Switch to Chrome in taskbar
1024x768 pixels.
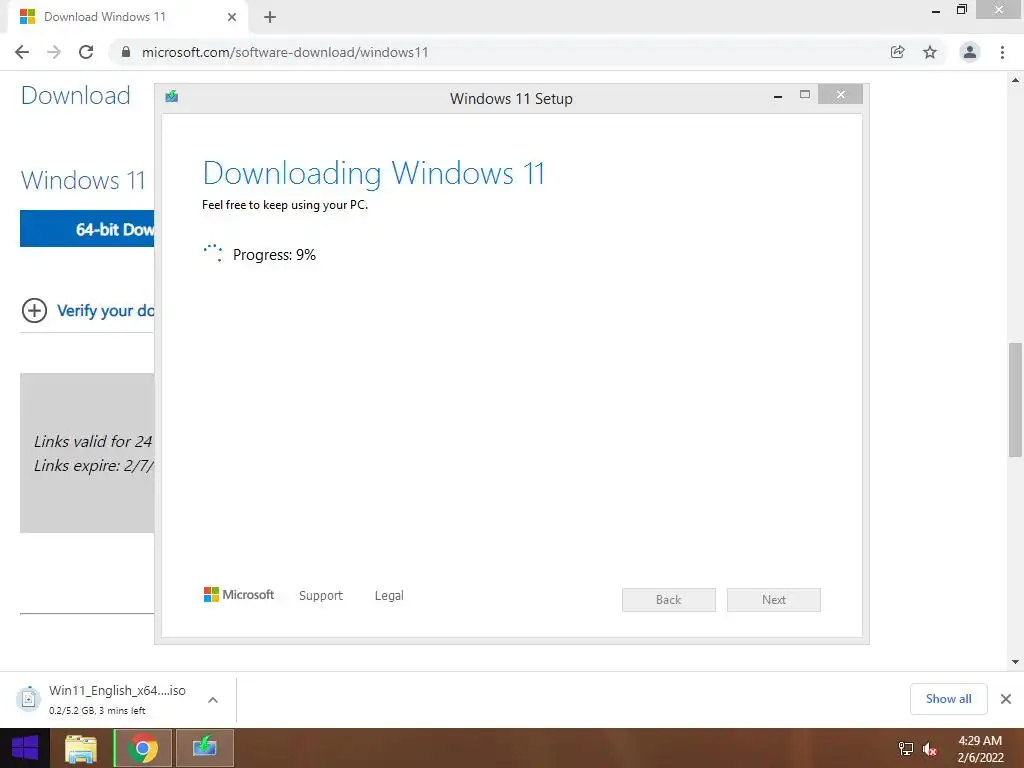coord(143,748)
